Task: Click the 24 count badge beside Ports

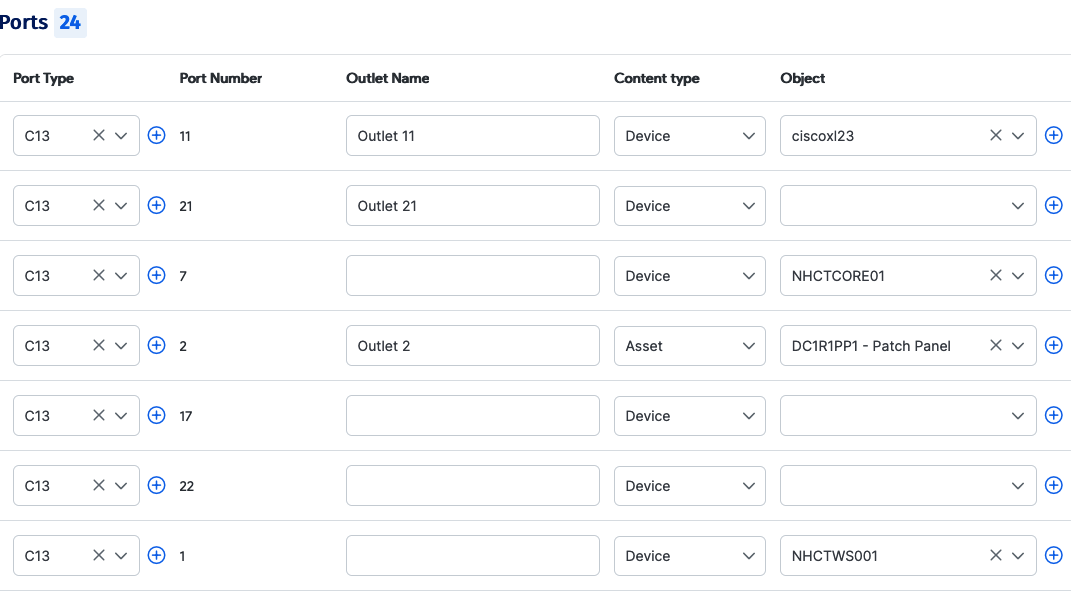Action: pyautogui.click(x=69, y=22)
